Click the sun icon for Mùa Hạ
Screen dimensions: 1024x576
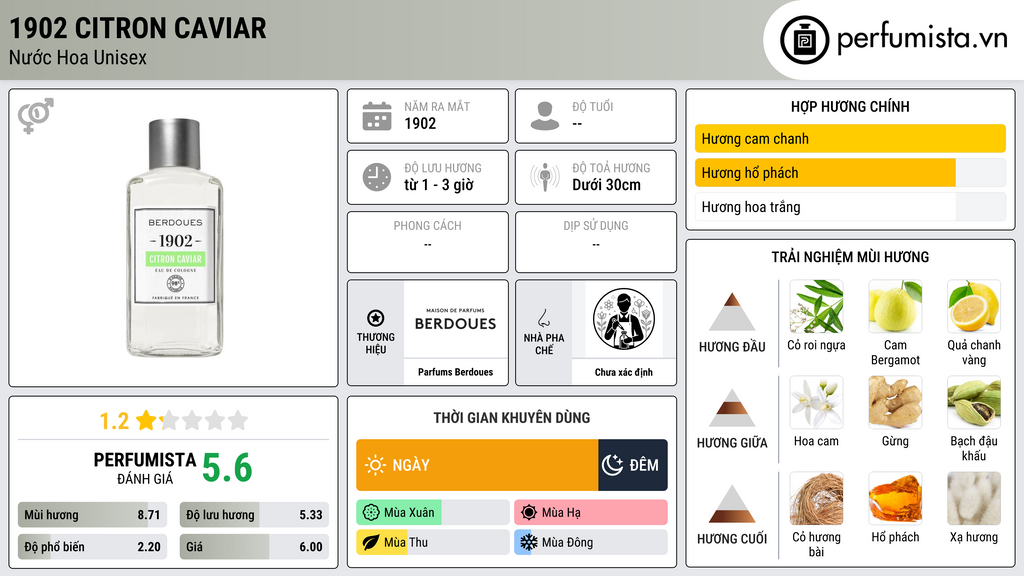coord(529,513)
